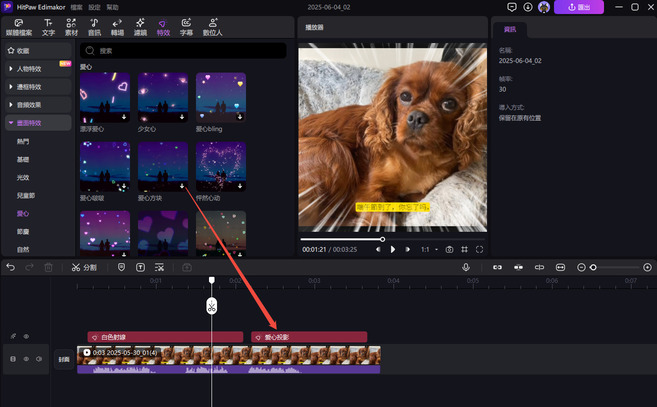Open the 媒體檔案 media files tab

click(x=19, y=27)
